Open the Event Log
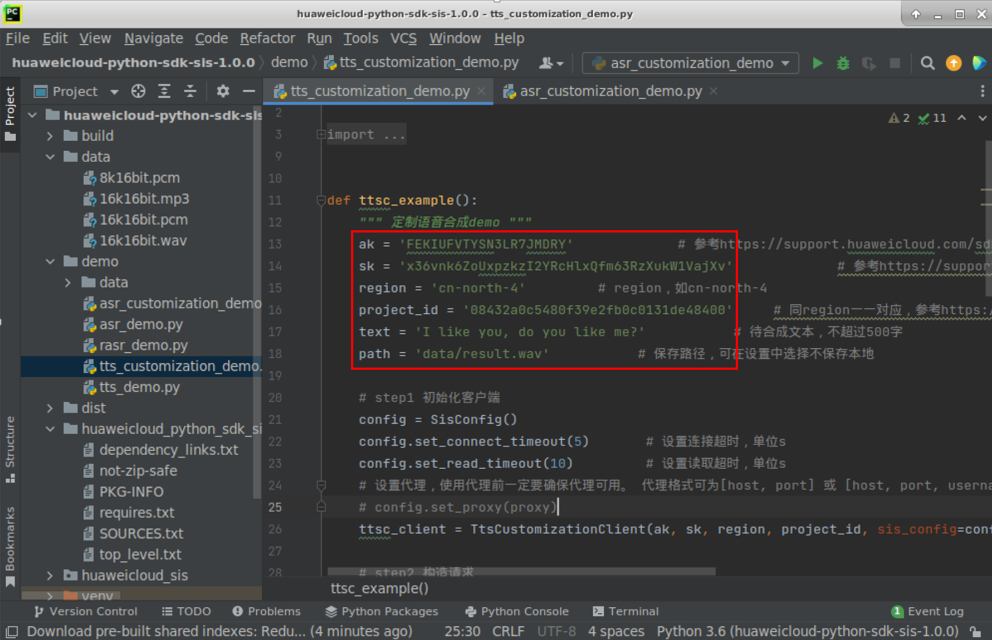Image resolution: width=992 pixels, height=640 pixels. pos(927,612)
